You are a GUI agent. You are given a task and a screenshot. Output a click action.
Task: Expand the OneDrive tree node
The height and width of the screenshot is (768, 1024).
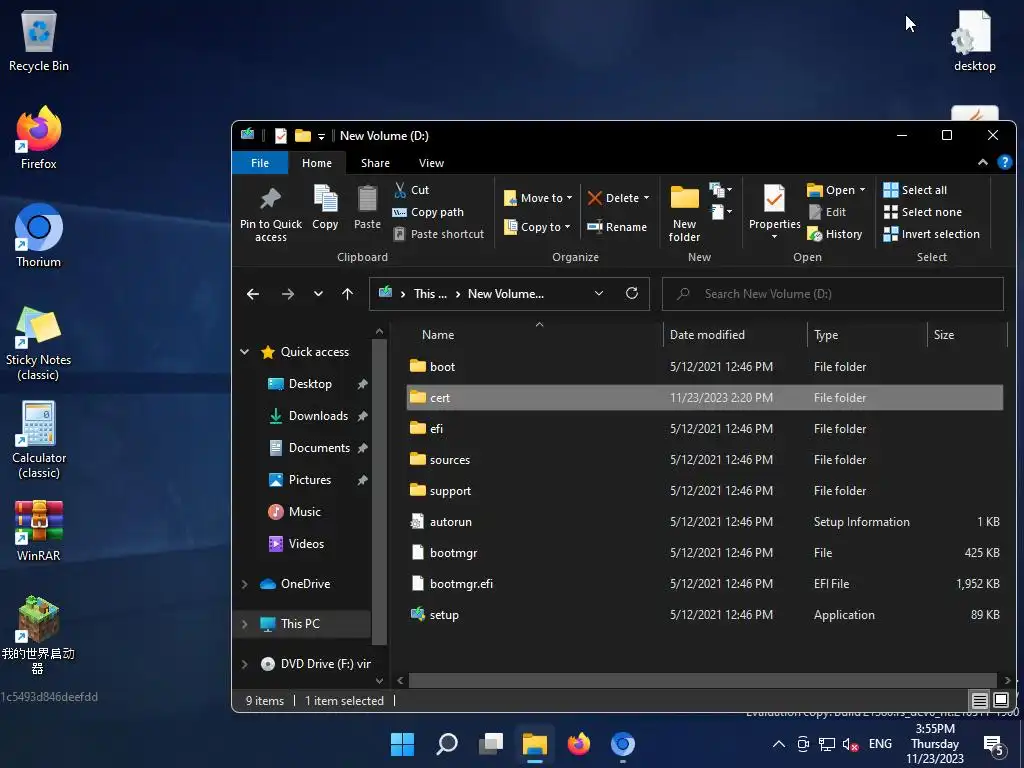(x=244, y=584)
